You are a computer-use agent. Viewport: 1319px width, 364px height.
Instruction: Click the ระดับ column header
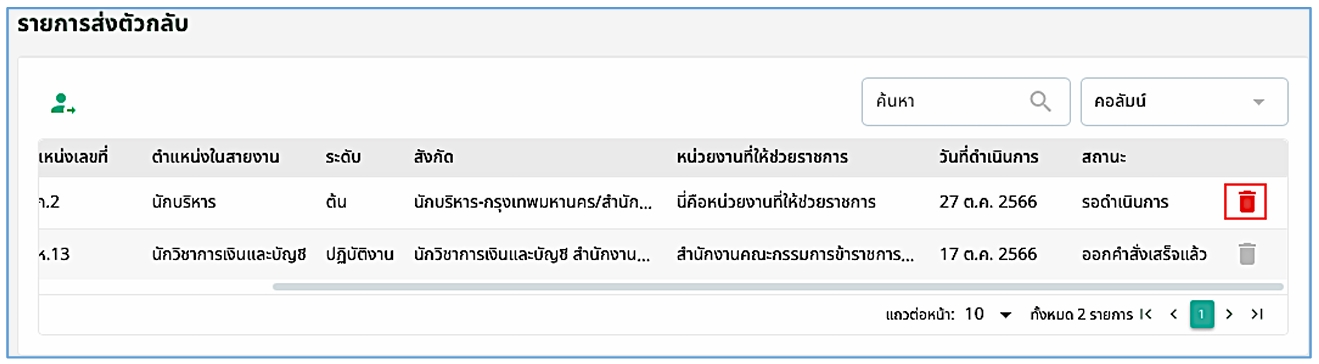point(342,158)
